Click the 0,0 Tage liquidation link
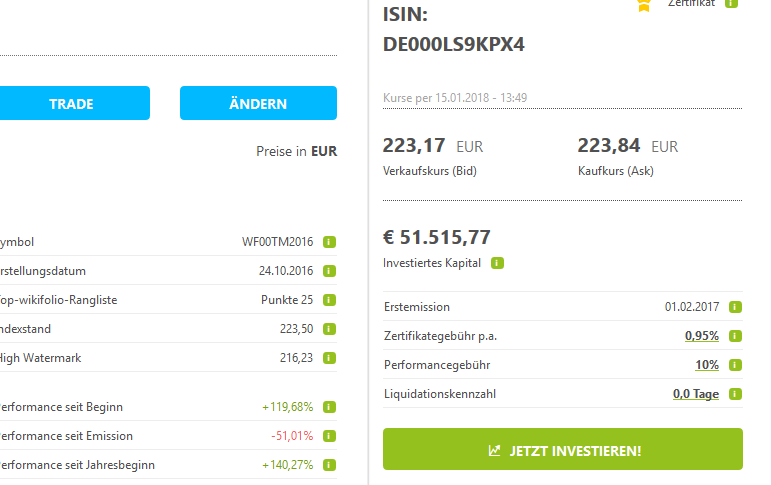The height and width of the screenshot is (485, 771). click(695, 394)
